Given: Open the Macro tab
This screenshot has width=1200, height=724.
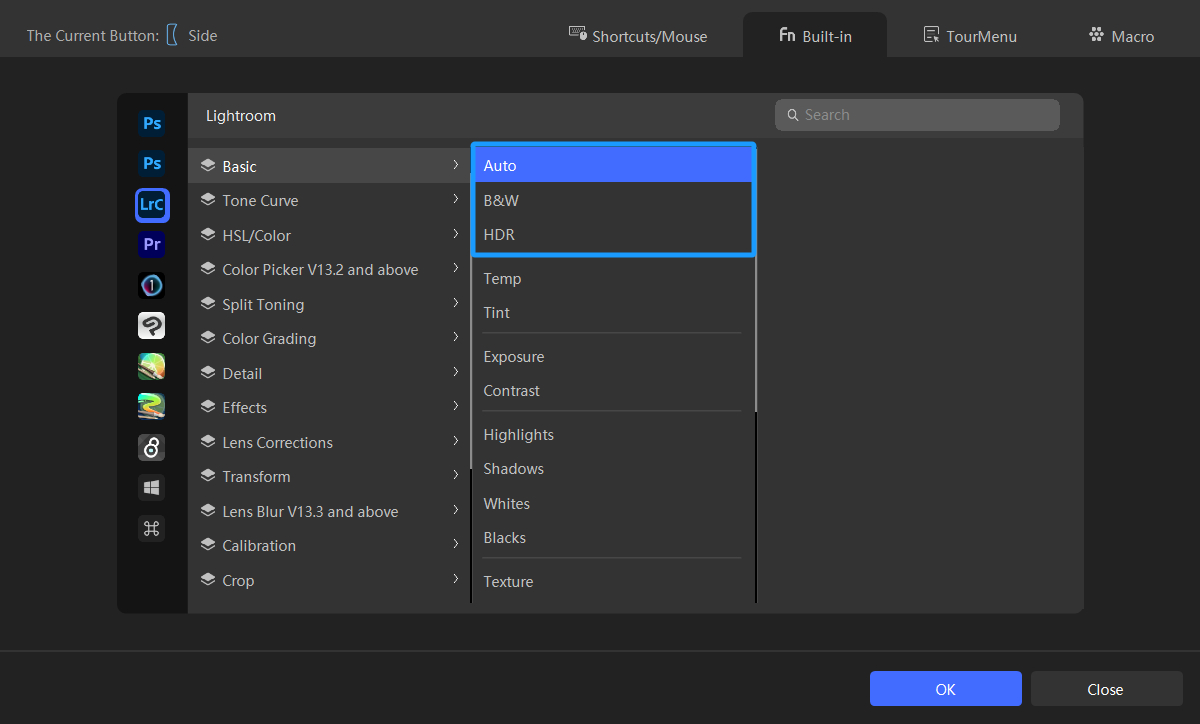Looking at the screenshot, I should click(1121, 36).
